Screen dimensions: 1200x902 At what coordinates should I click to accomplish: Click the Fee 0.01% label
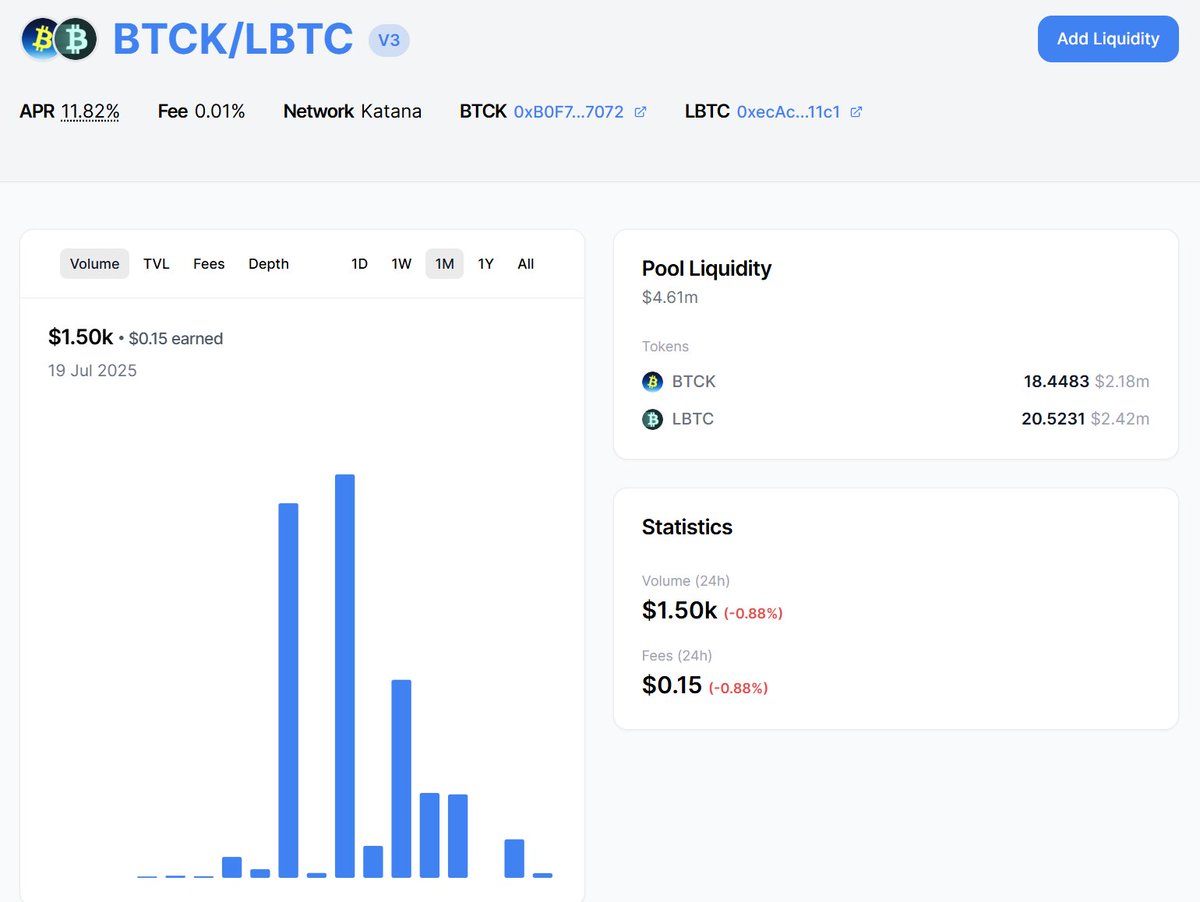coord(201,111)
